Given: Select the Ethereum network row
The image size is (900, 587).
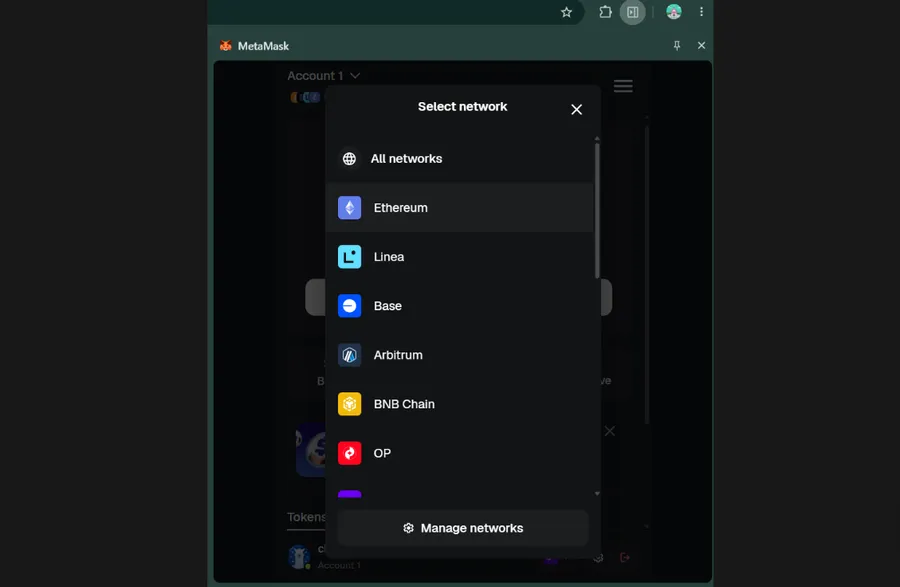Looking at the screenshot, I should (x=459, y=208).
